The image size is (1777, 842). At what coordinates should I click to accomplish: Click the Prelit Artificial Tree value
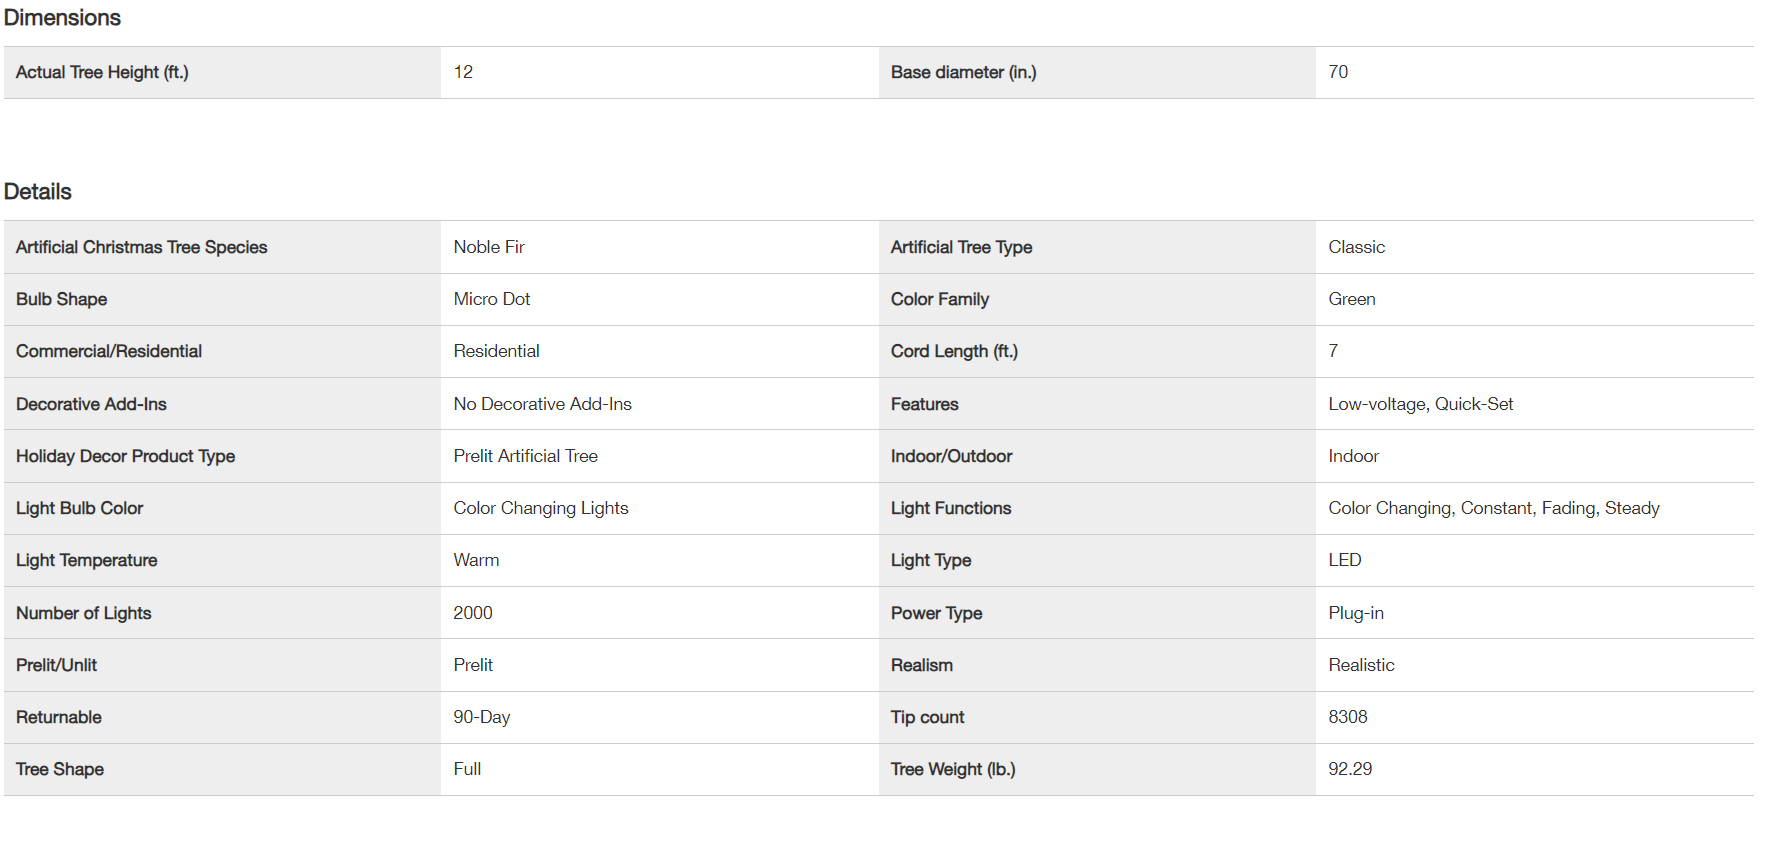[x=526, y=456]
